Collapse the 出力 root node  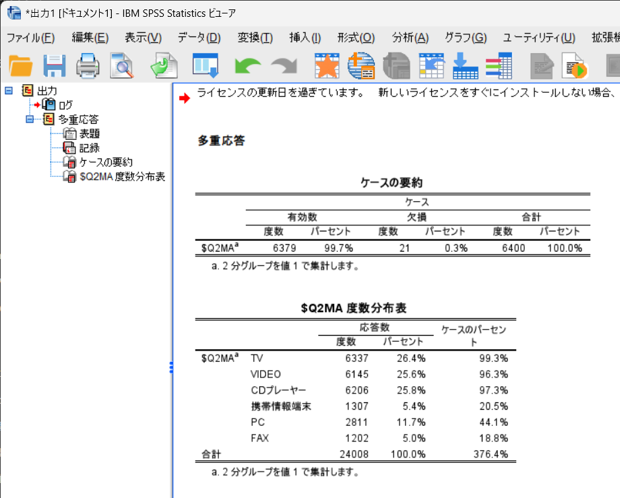[9, 91]
